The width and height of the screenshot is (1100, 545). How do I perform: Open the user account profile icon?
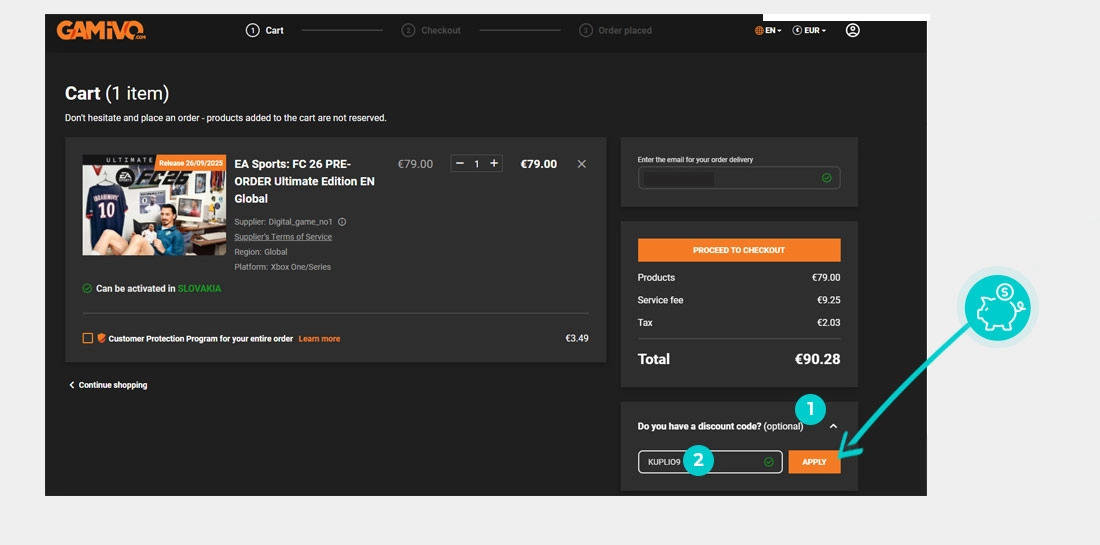(852, 30)
